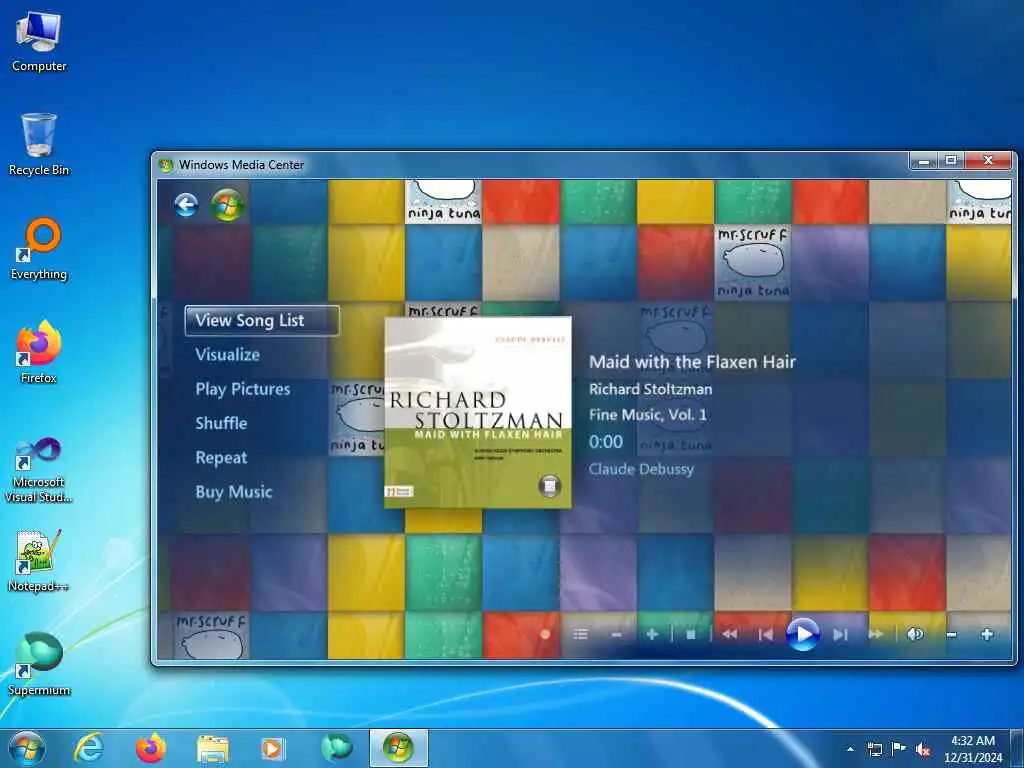Click the Richard Stoltzman album cover
The height and width of the screenshot is (768, 1024).
[x=478, y=412]
